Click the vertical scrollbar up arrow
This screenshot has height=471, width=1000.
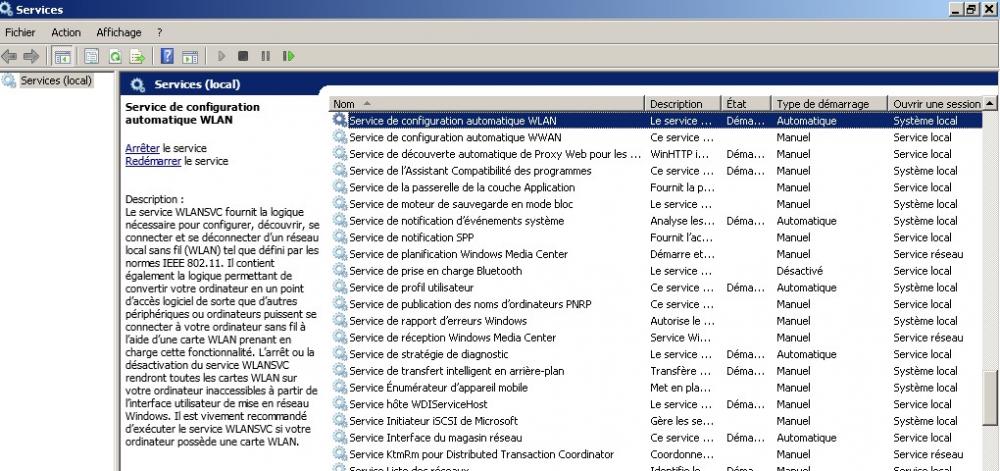(x=990, y=104)
